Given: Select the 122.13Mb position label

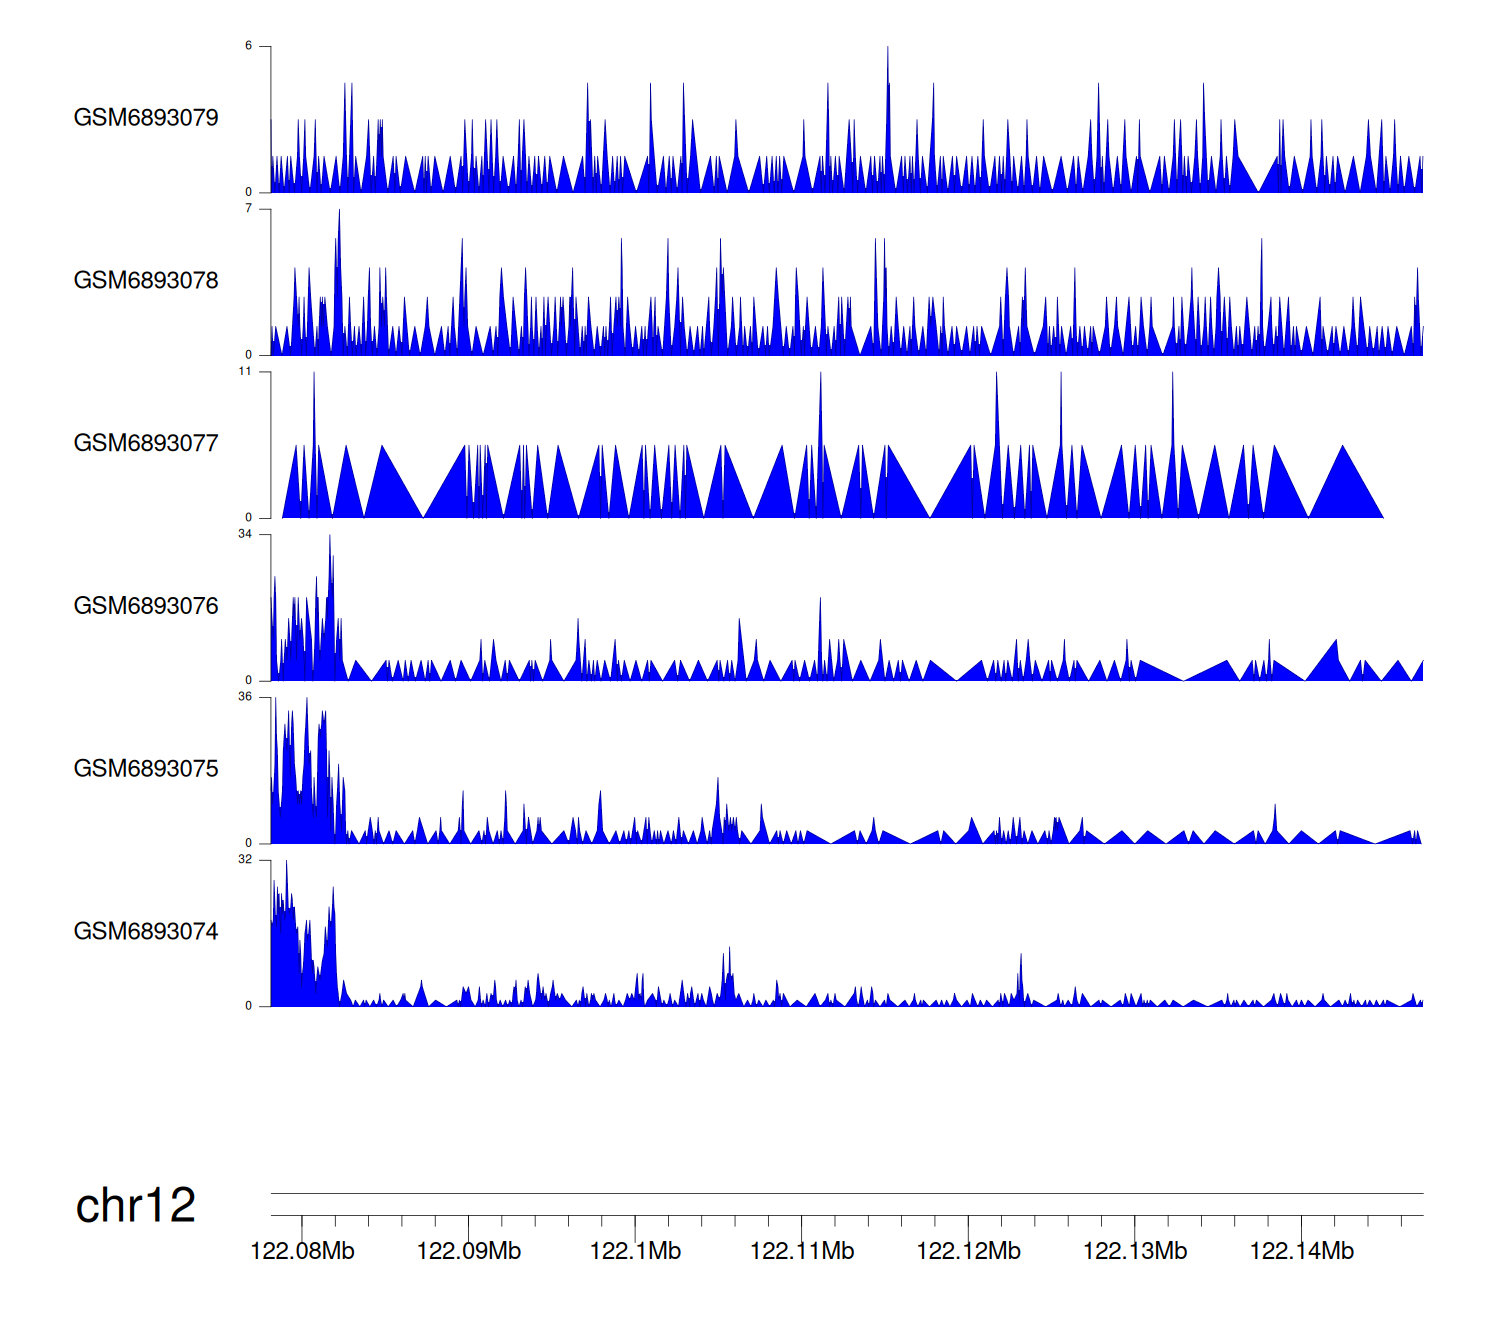Looking at the screenshot, I should [1135, 1252].
